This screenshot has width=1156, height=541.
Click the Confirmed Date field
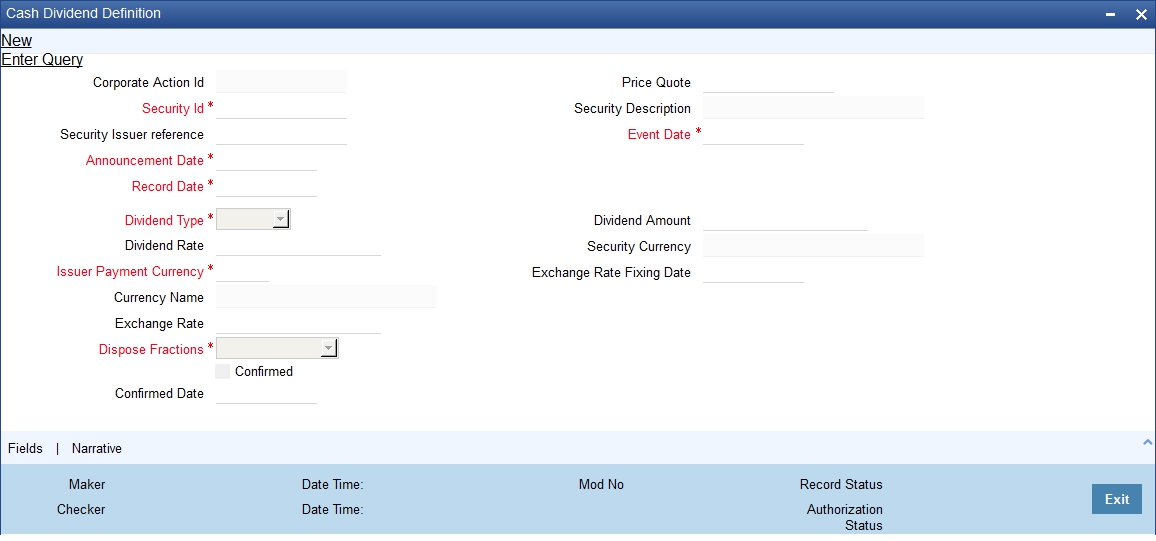point(266,393)
